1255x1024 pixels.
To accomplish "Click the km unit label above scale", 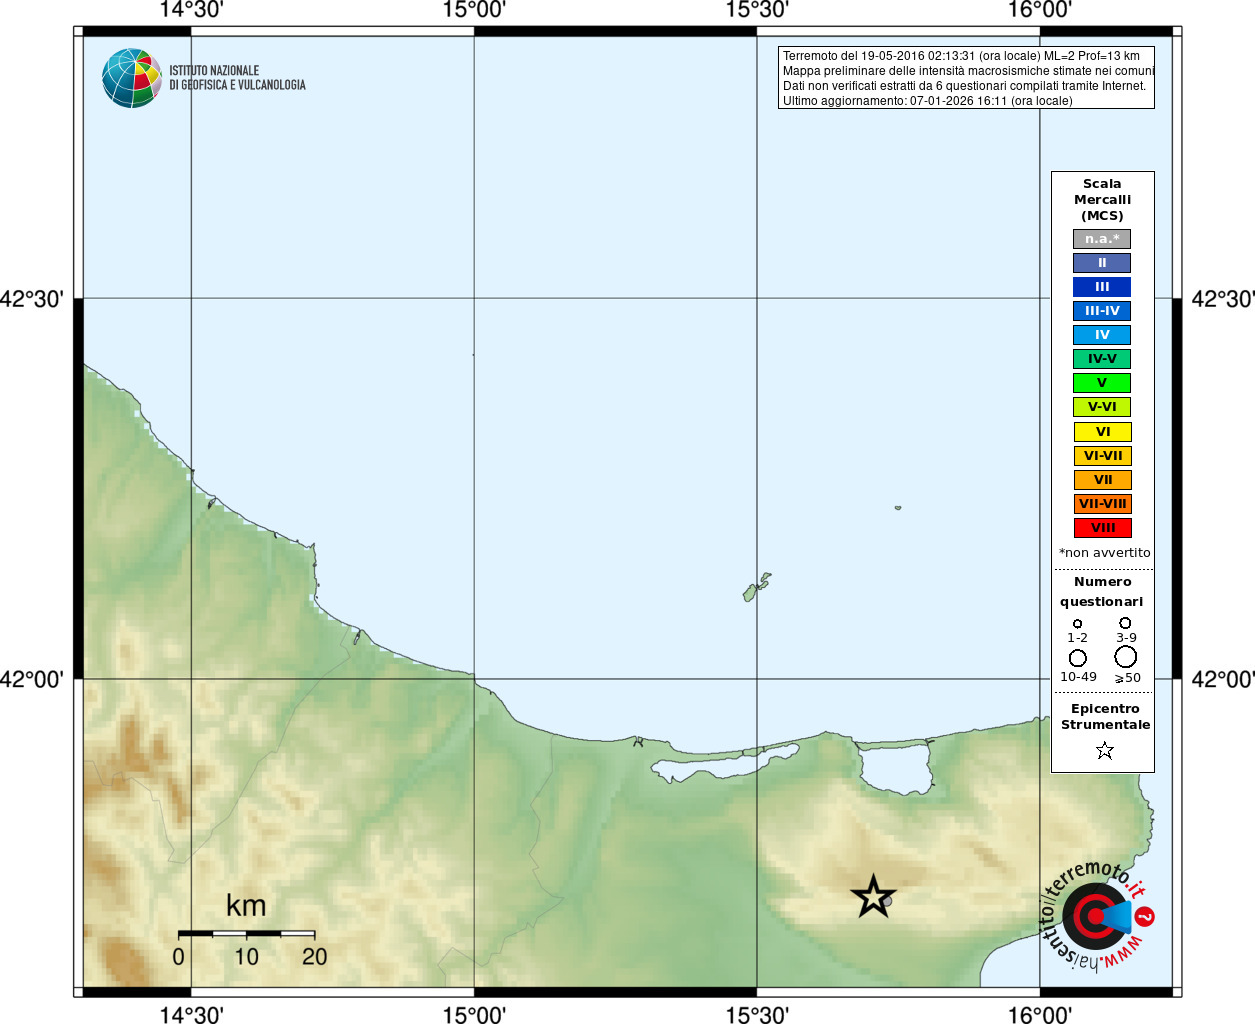I will coord(246,906).
